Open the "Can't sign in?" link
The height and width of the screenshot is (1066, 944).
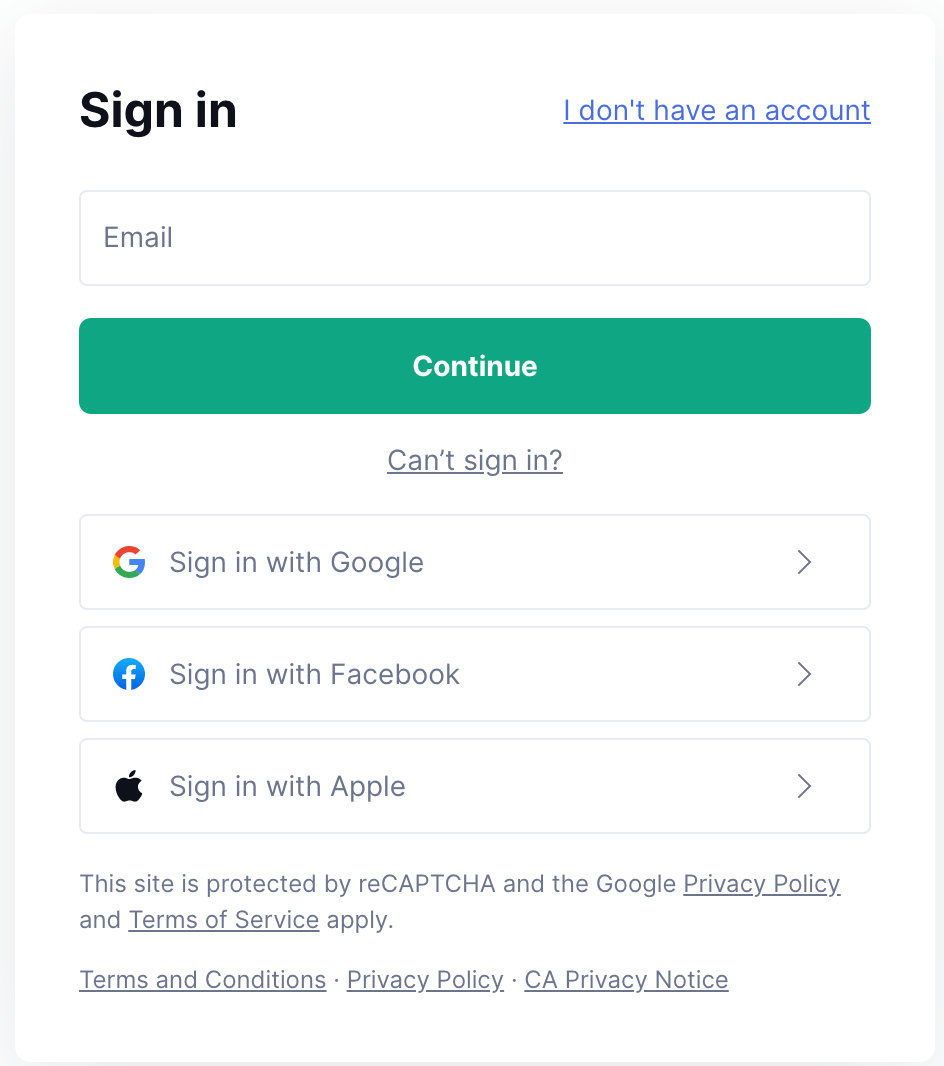[x=475, y=460]
